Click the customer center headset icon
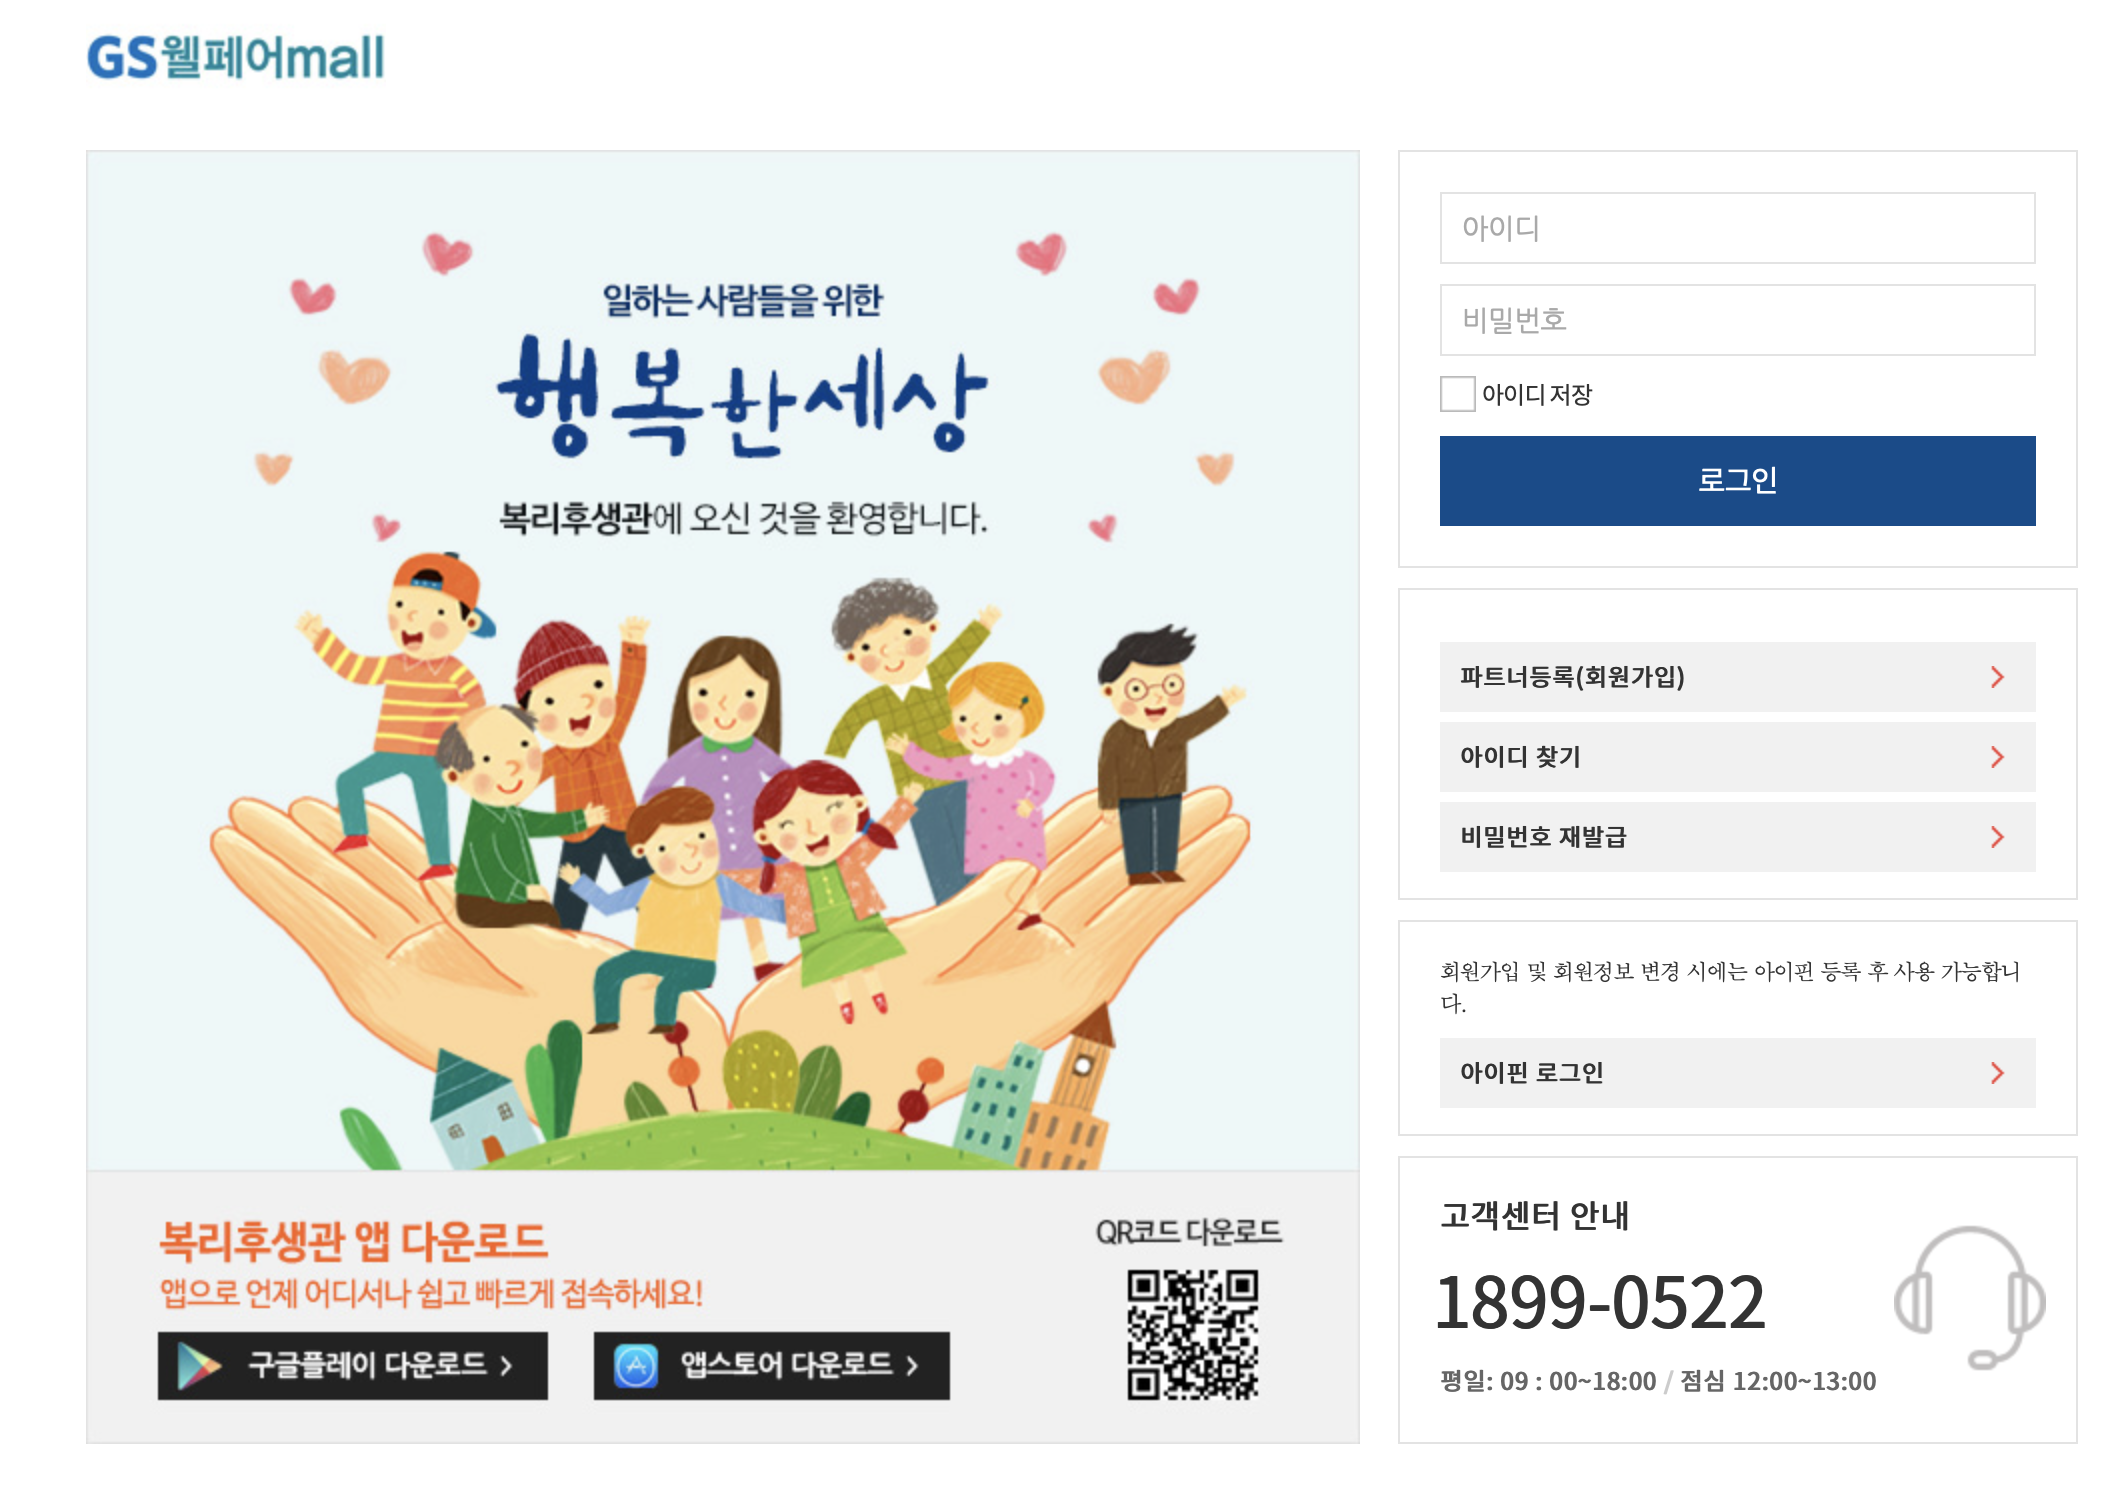The width and height of the screenshot is (2116, 1490). [1969, 1297]
